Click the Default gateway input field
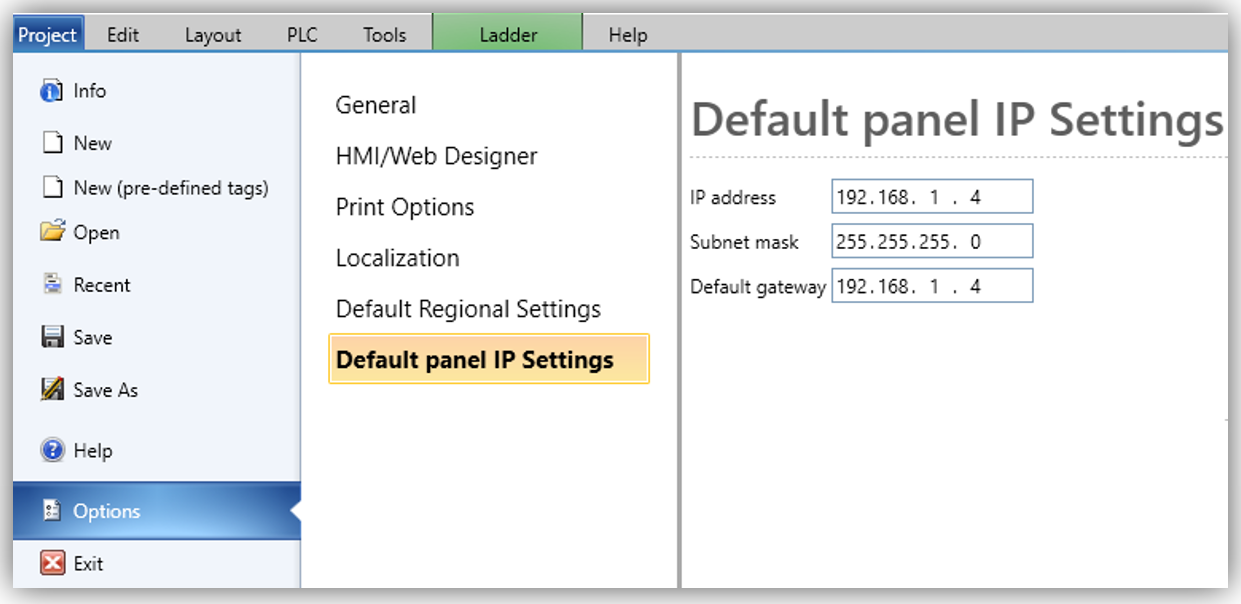This screenshot has height=604, width=1241. point(932,286)
